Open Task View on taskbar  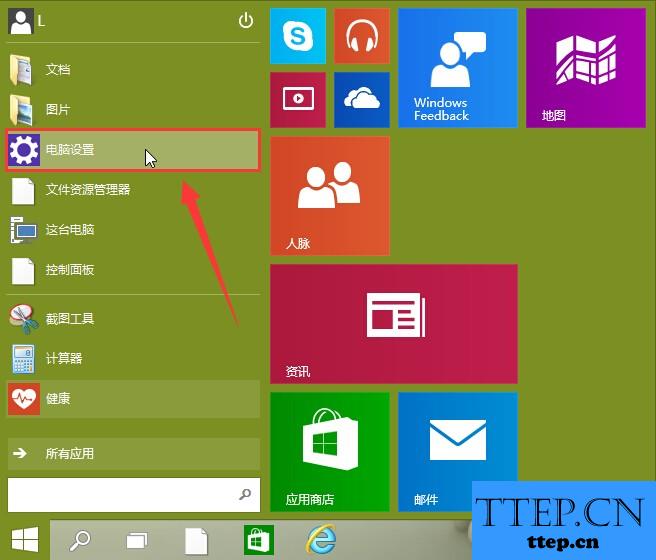tap(137, 540)
